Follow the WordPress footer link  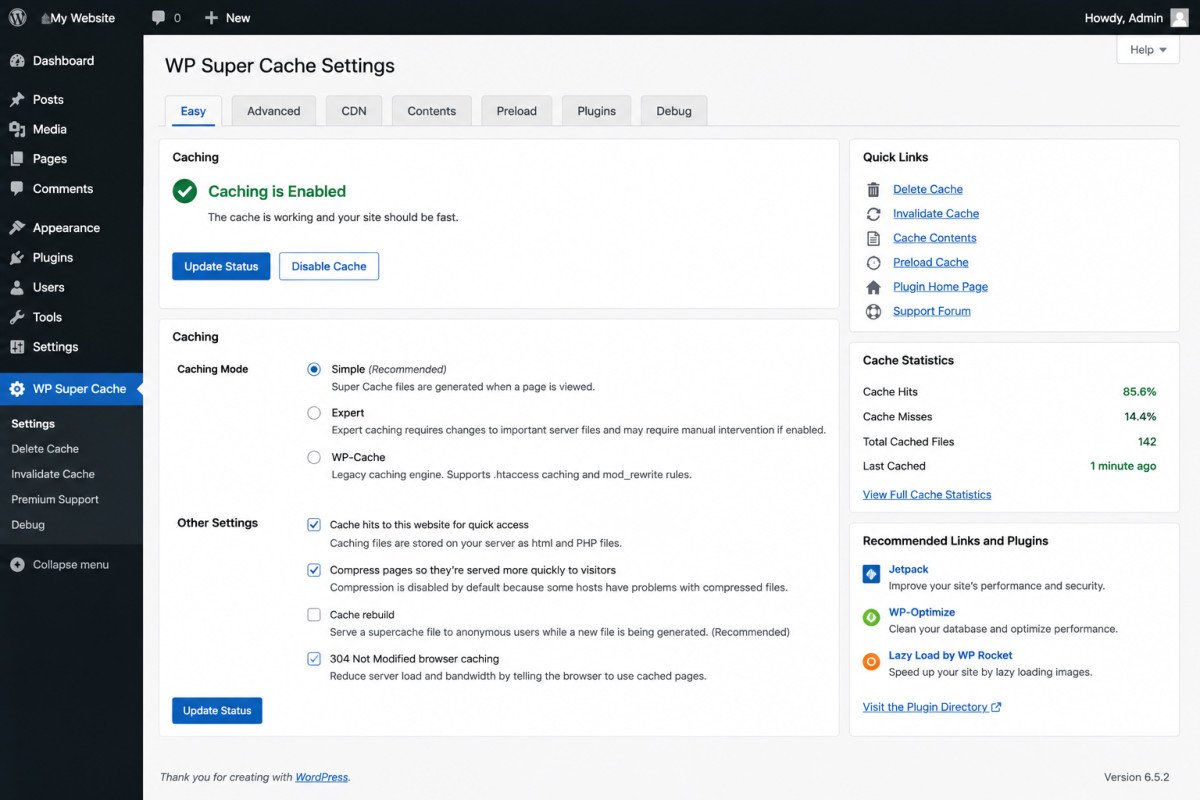point(322,777)
